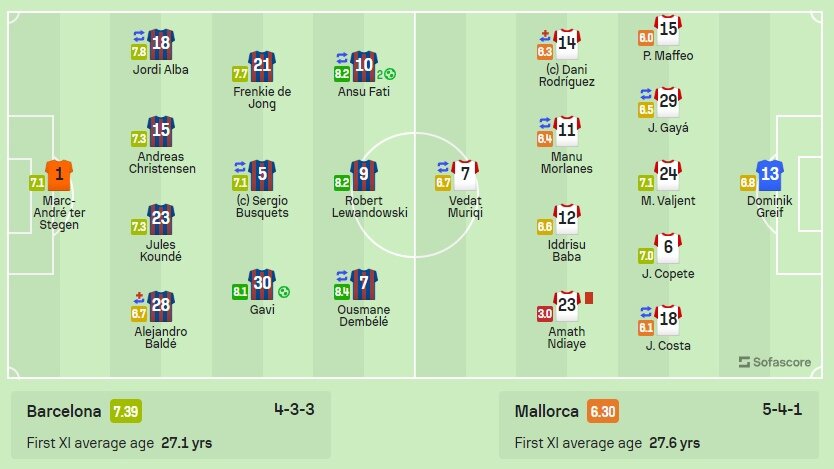Click Ter Stegen's orange number 1 jersey

[59, 175]
